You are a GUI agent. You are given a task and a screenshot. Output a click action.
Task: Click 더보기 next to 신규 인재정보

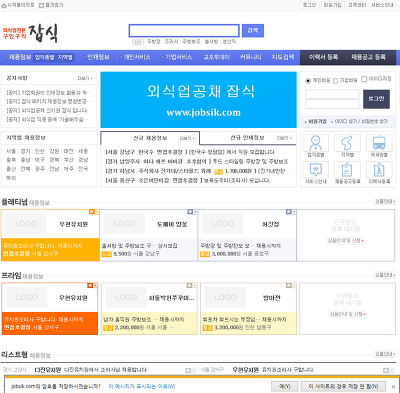click(284, 138)
